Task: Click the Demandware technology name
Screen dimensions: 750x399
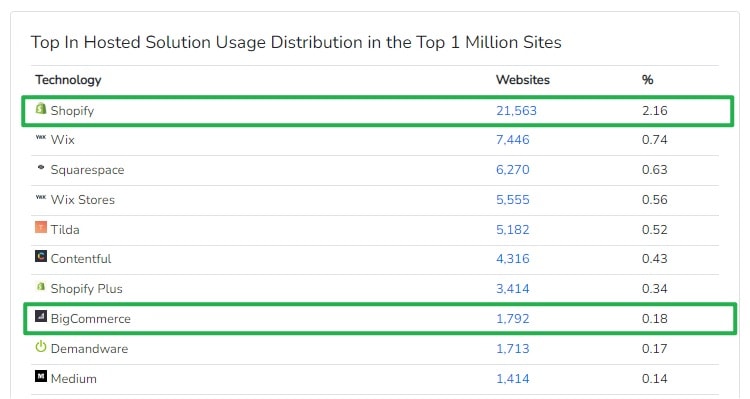Action: pos(89,349)
